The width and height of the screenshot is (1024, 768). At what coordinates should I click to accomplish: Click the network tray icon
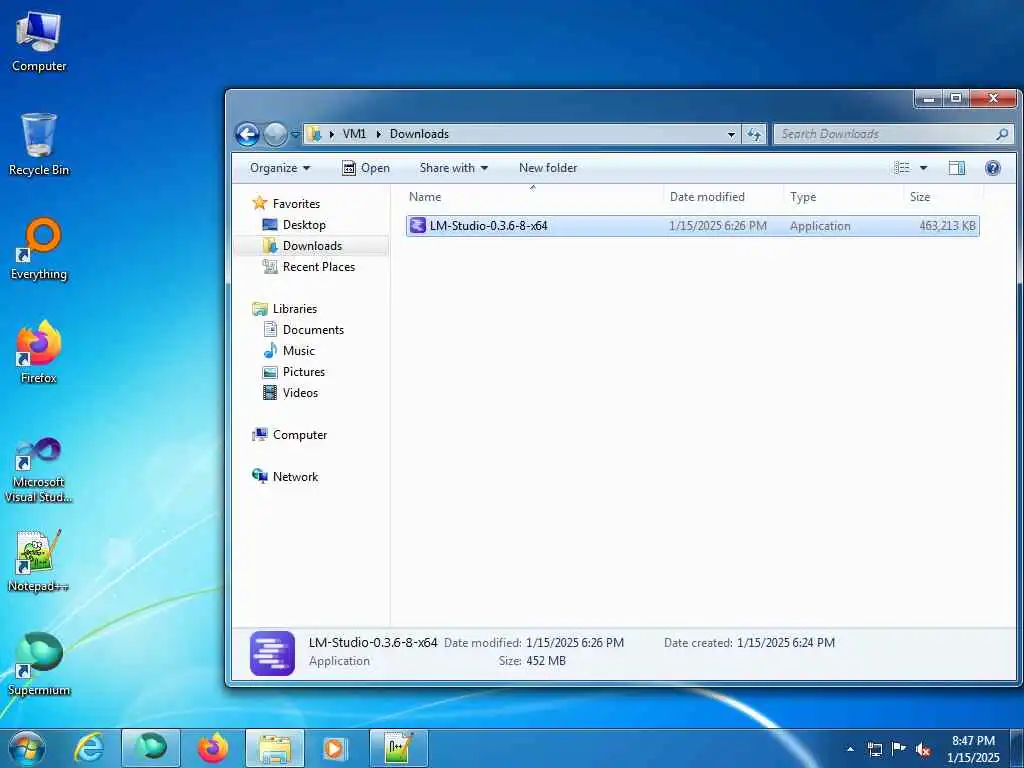tap(874, 749)
